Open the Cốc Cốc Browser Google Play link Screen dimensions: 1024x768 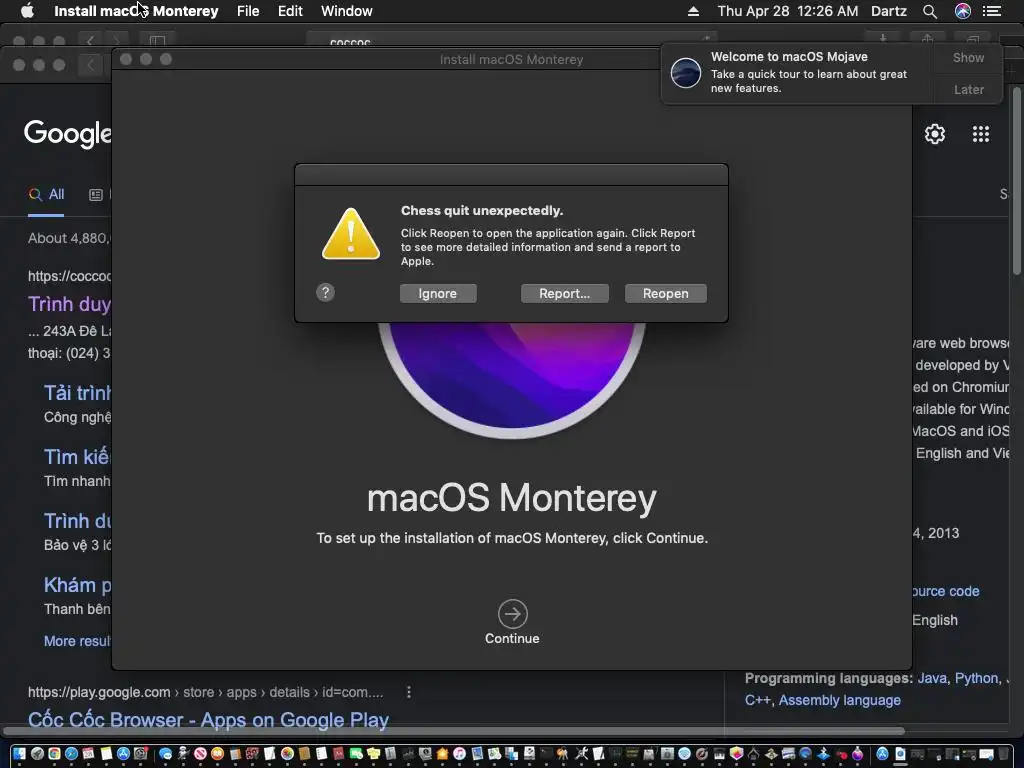point(208,719)
